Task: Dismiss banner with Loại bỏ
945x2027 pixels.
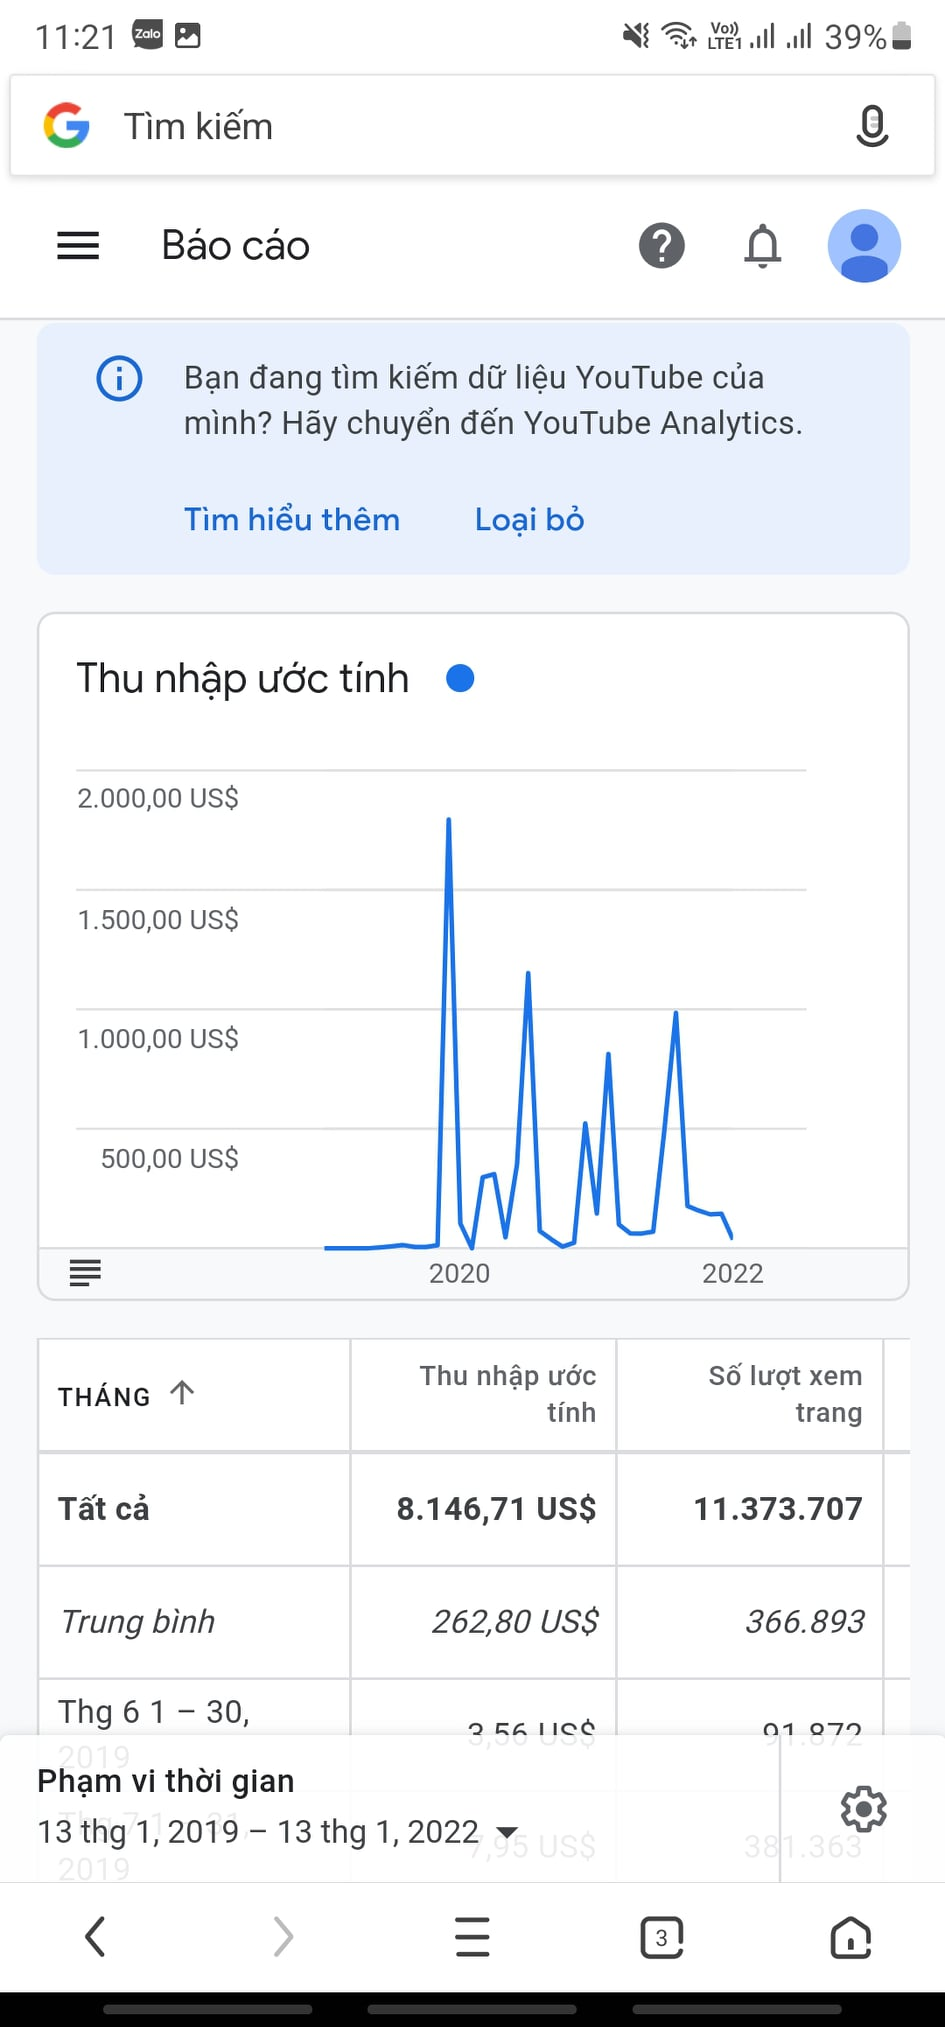Action: (529, 520)
